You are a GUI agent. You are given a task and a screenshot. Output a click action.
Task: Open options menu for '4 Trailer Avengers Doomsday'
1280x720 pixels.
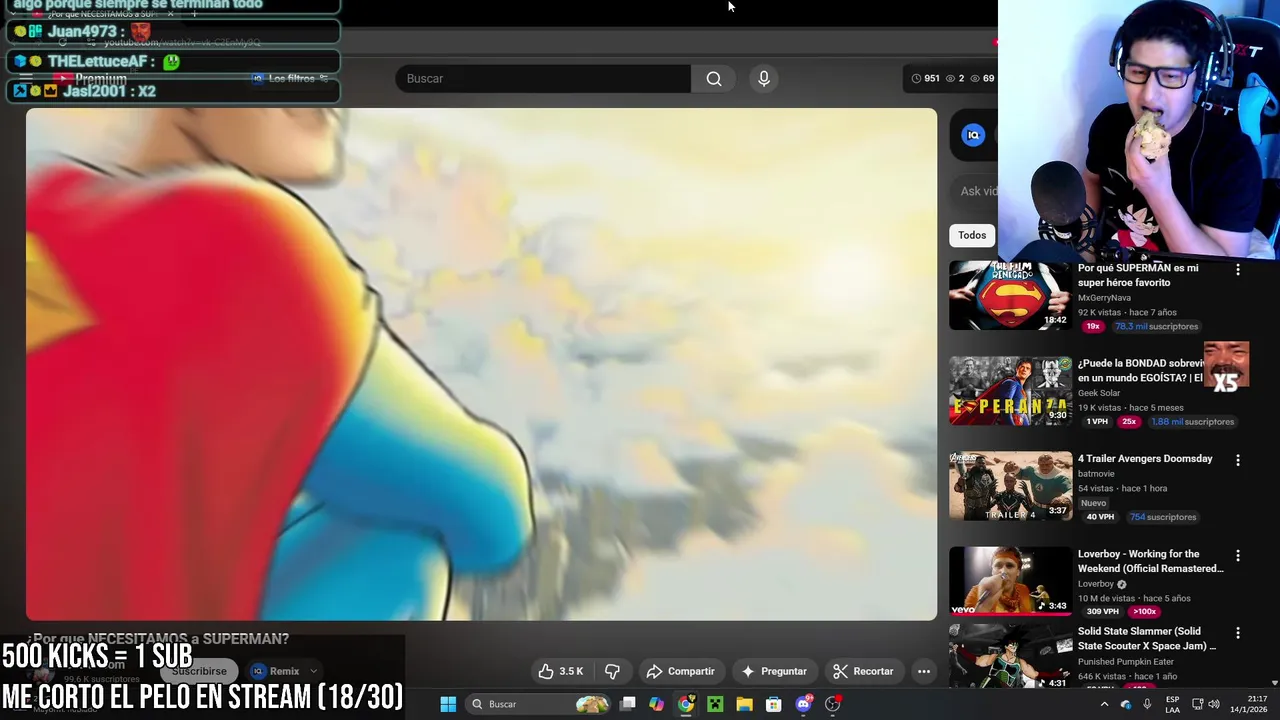coord(1238,460)
